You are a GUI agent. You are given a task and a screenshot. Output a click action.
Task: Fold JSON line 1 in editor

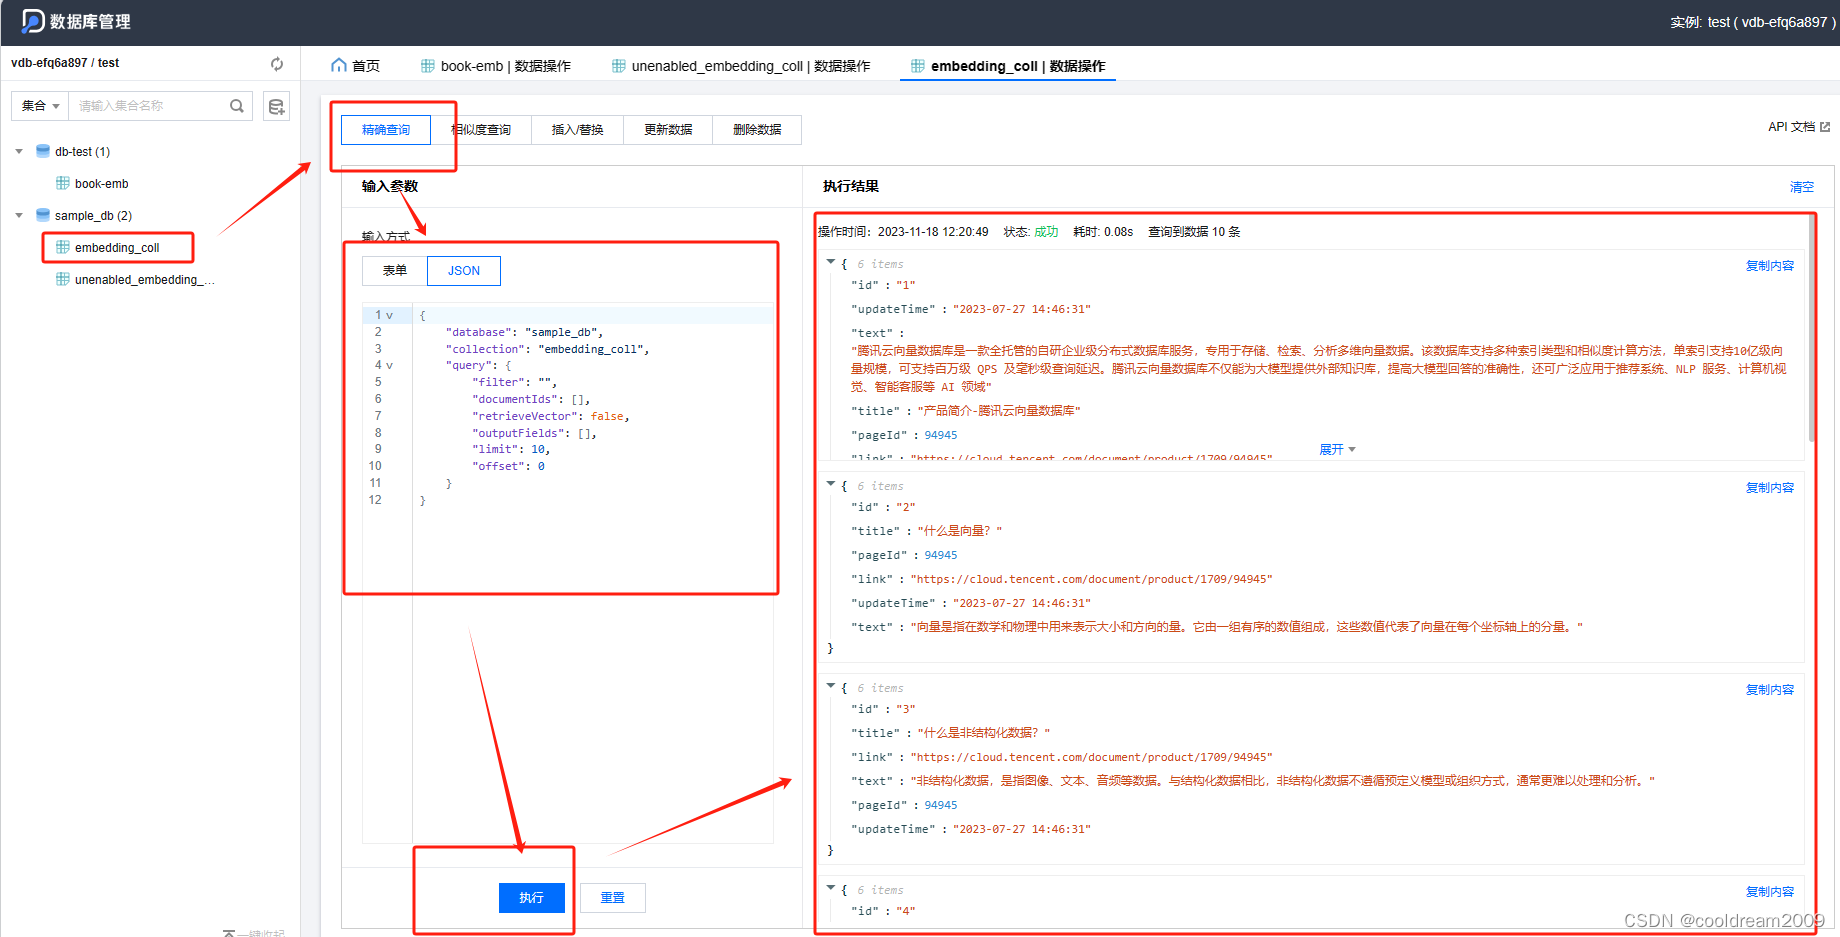click(390, 315)
